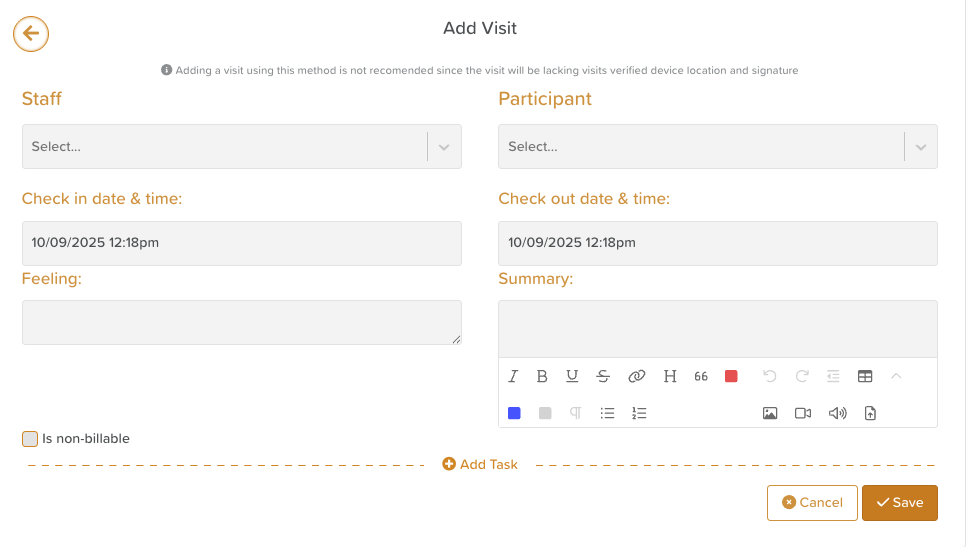Collapse the Summary toolbar with chevron

pos(896,376)
